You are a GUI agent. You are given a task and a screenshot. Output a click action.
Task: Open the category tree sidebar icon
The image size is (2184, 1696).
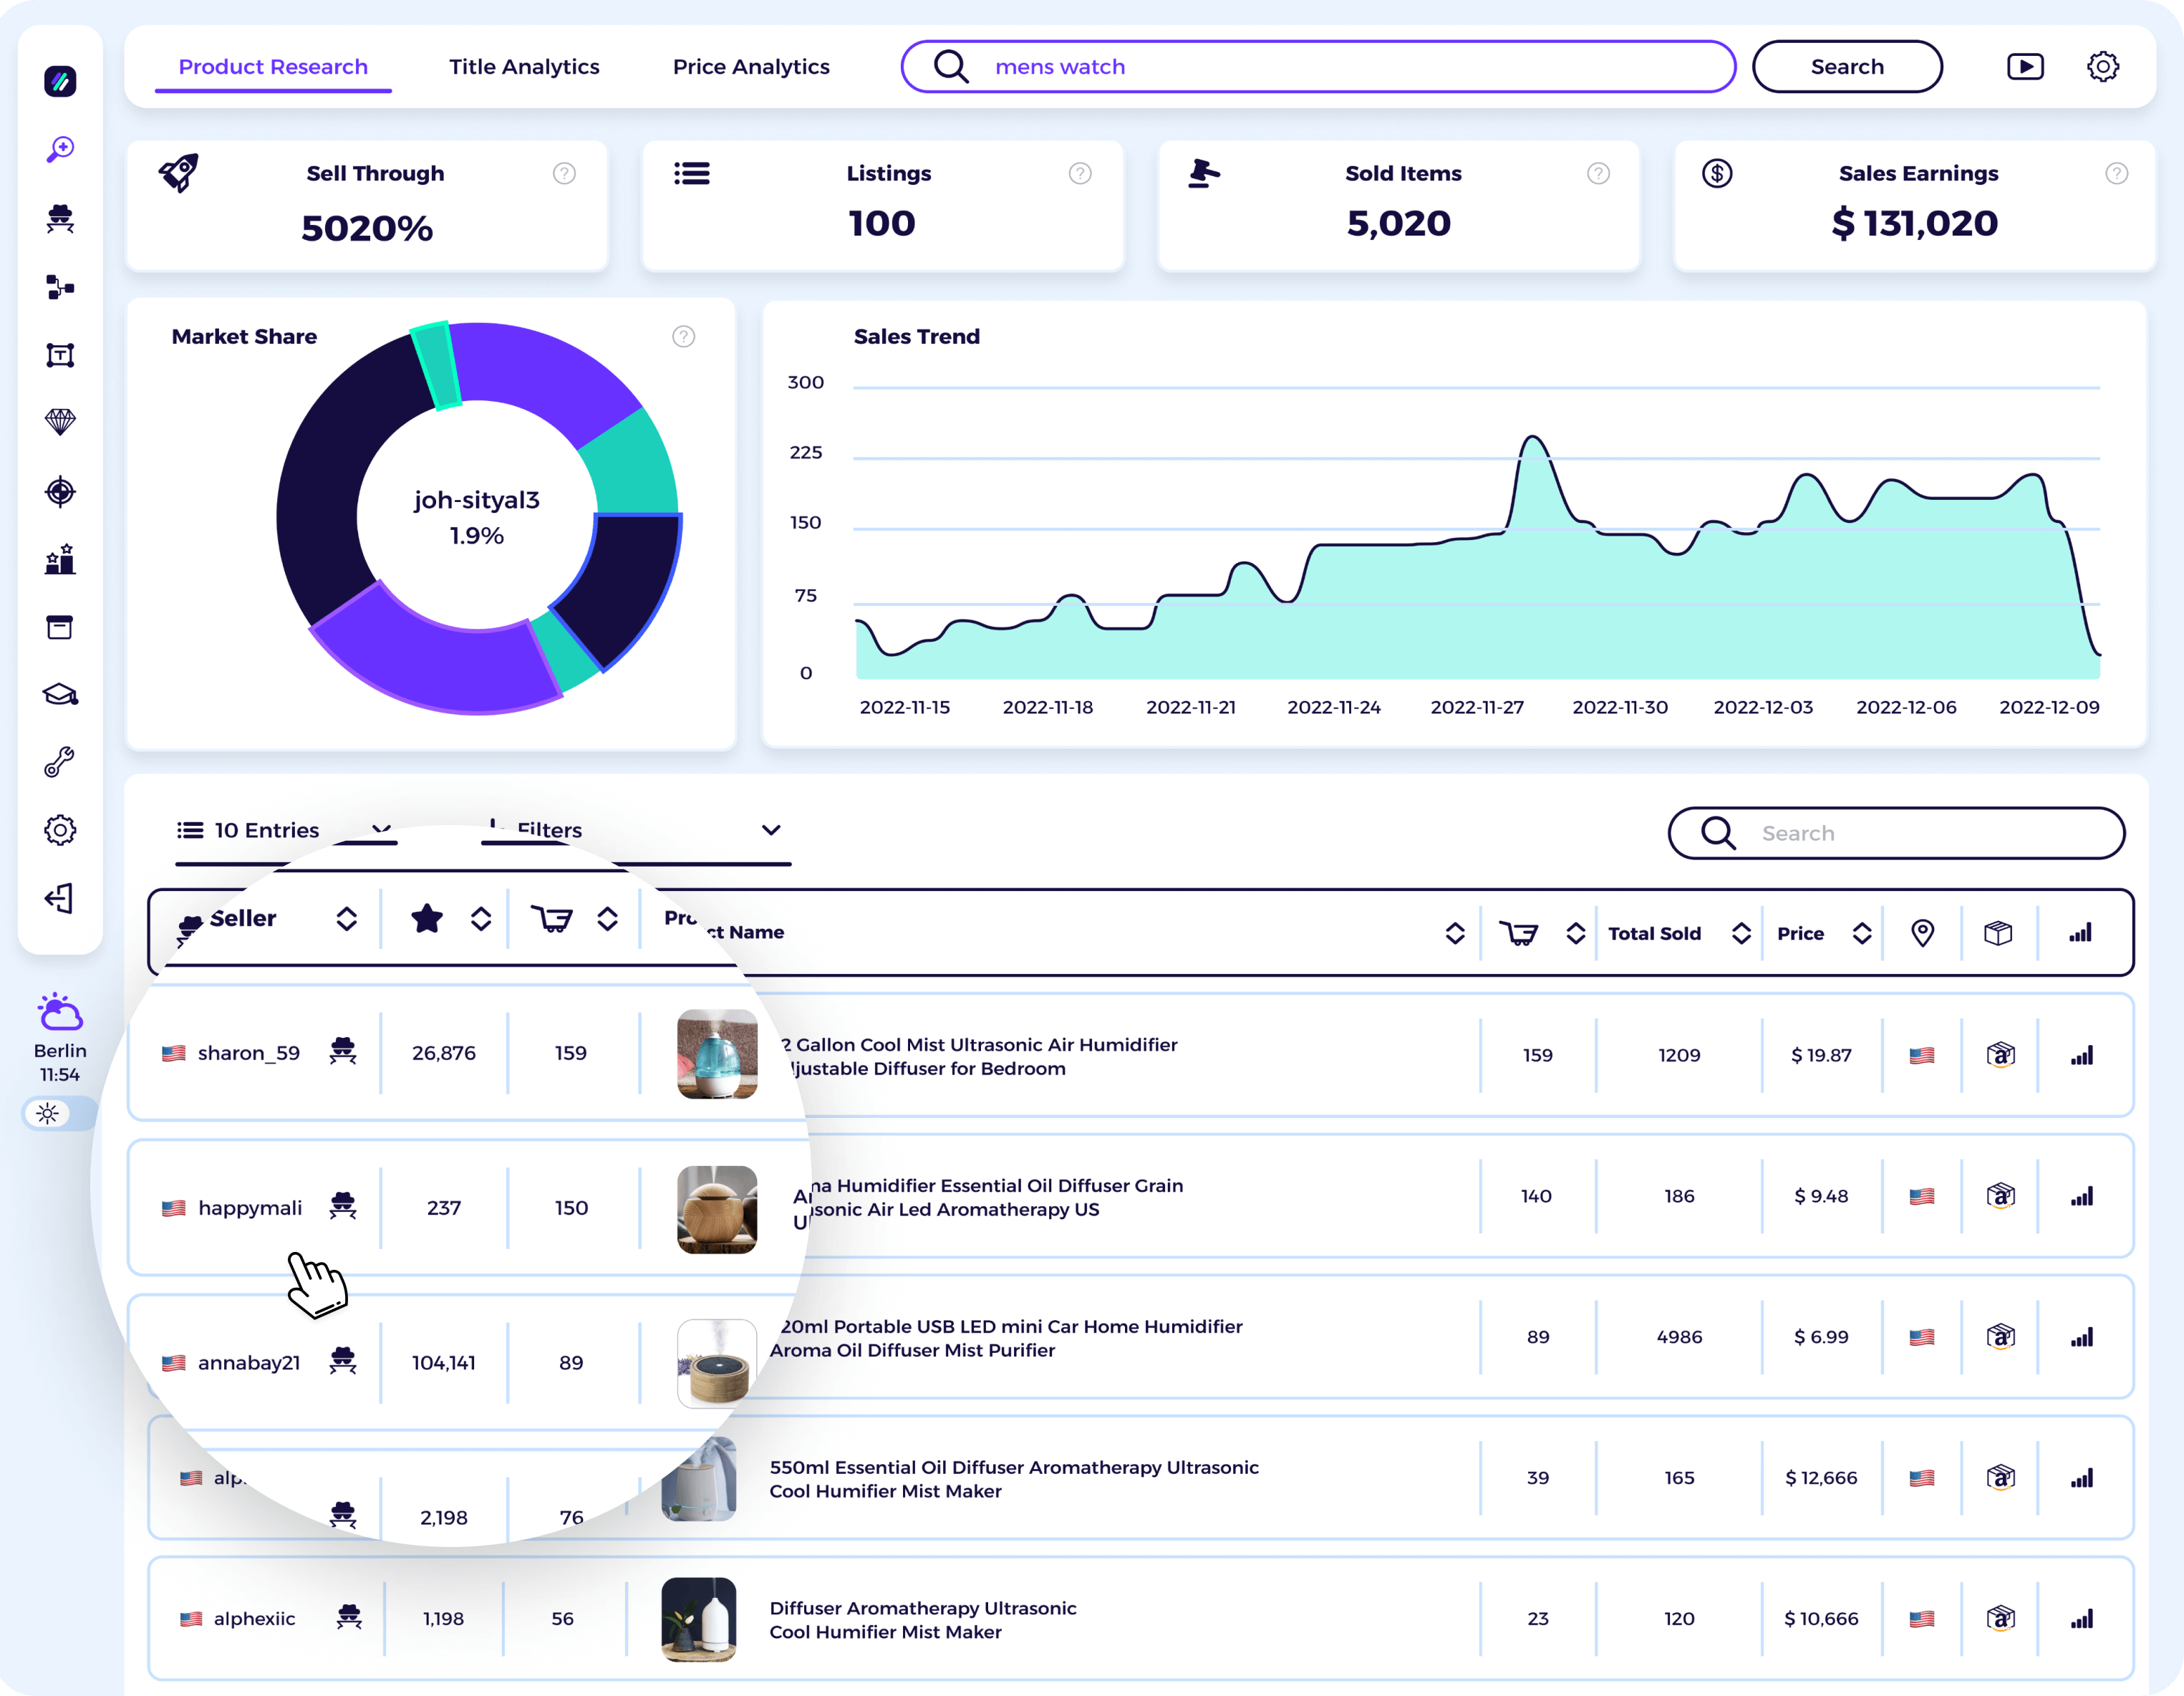point(60,287)
